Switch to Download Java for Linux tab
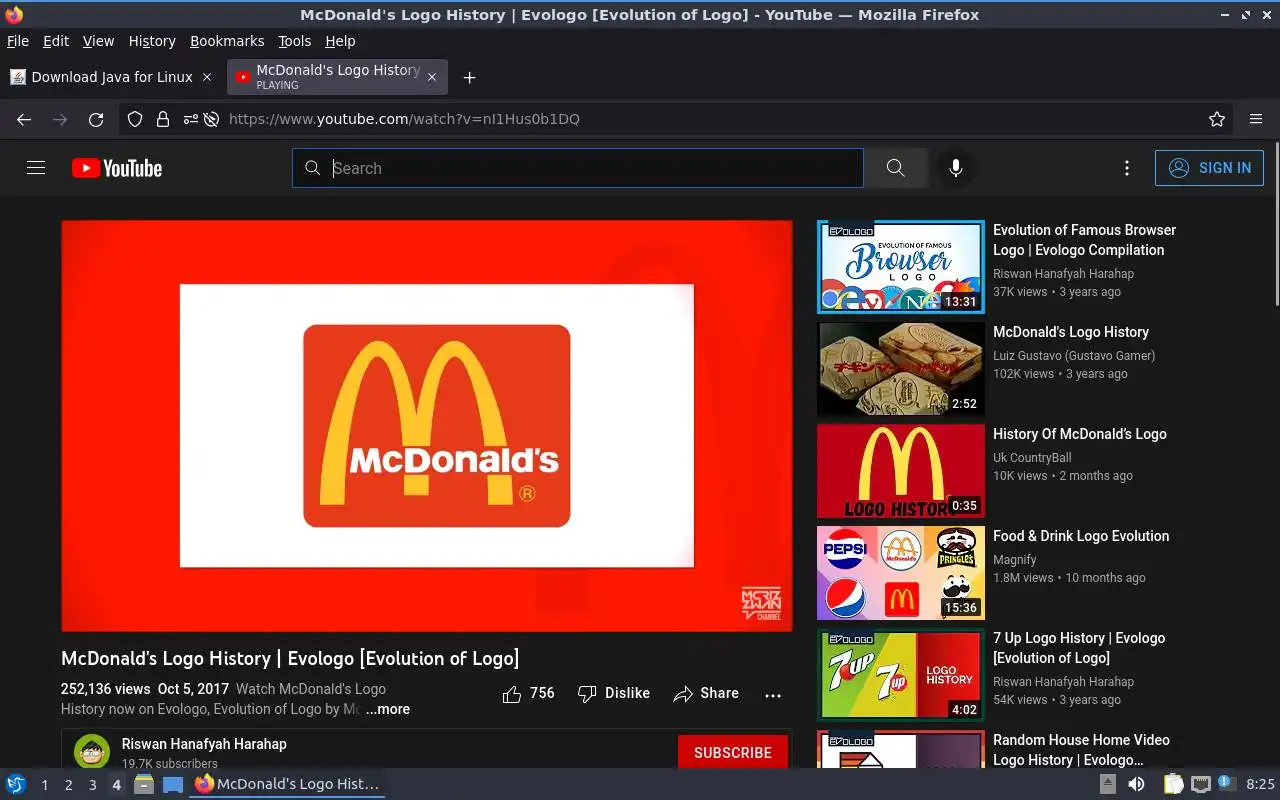Image resolution: width=1280 pixels, height=800 pixels. click(x=111, y=77)
